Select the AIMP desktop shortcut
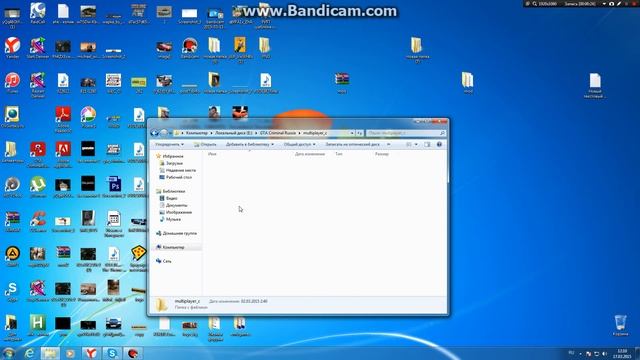Image resolution: width=640 pixels, height=360 pixels. pyautogui.click(x=12, y=257)
